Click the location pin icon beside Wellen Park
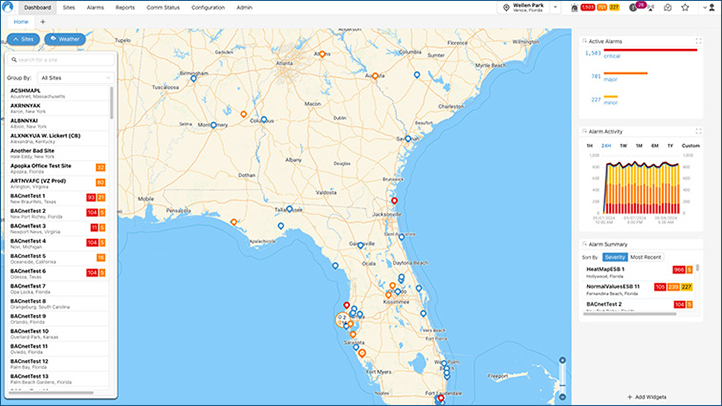This screenshot has width=722, height=406. coord(506,8)
